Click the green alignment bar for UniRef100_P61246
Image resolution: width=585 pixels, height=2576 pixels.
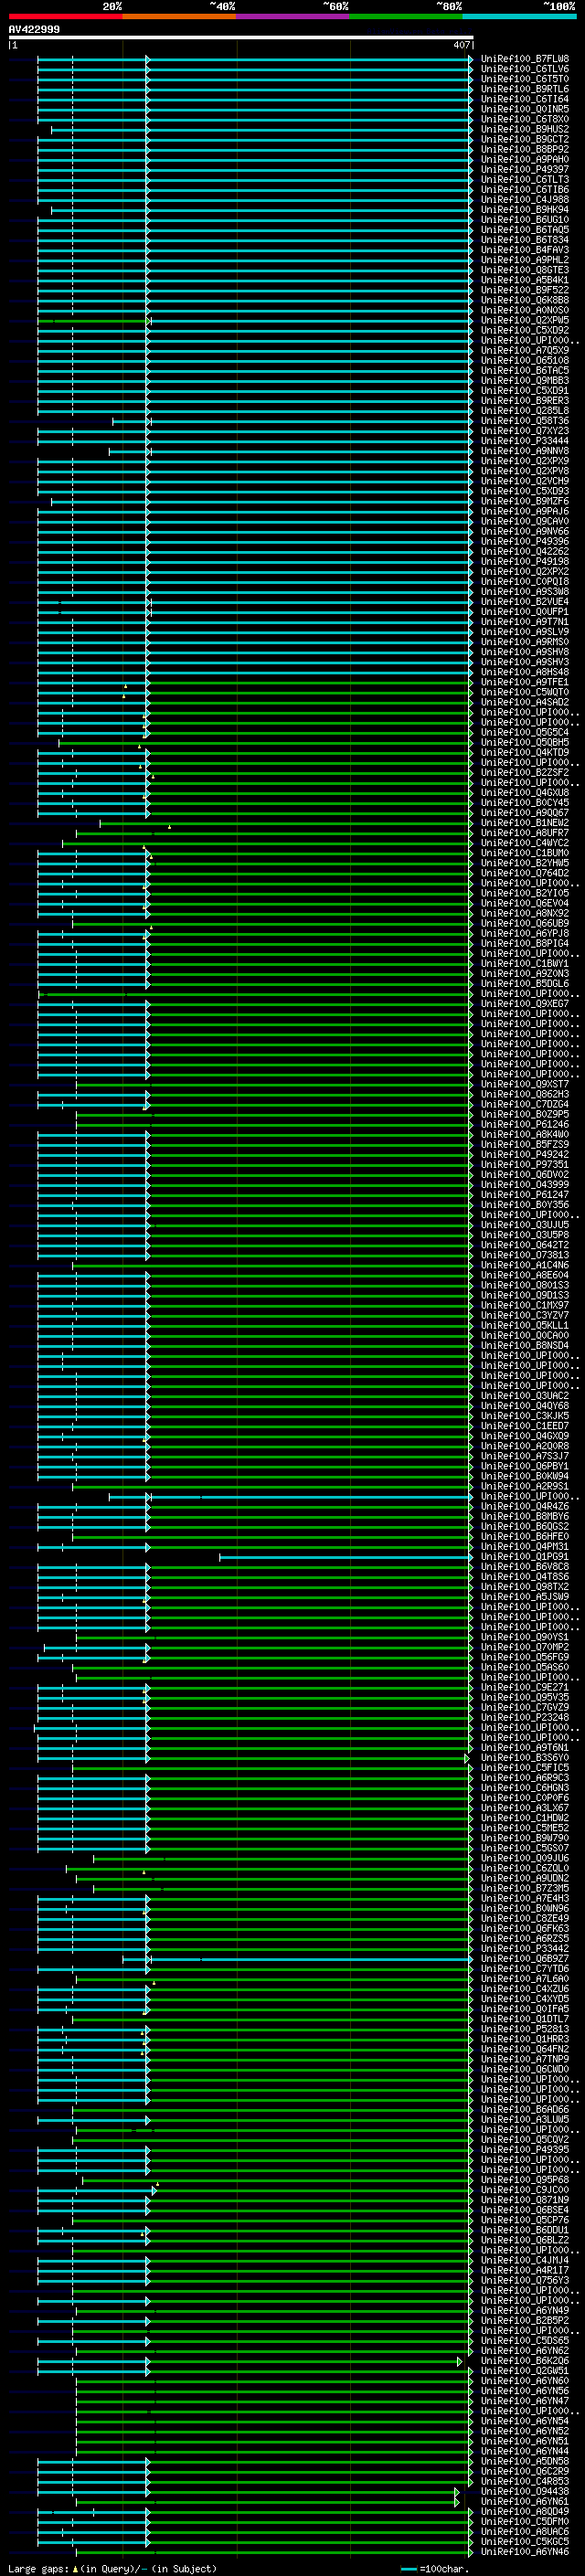coord(273,1124)
